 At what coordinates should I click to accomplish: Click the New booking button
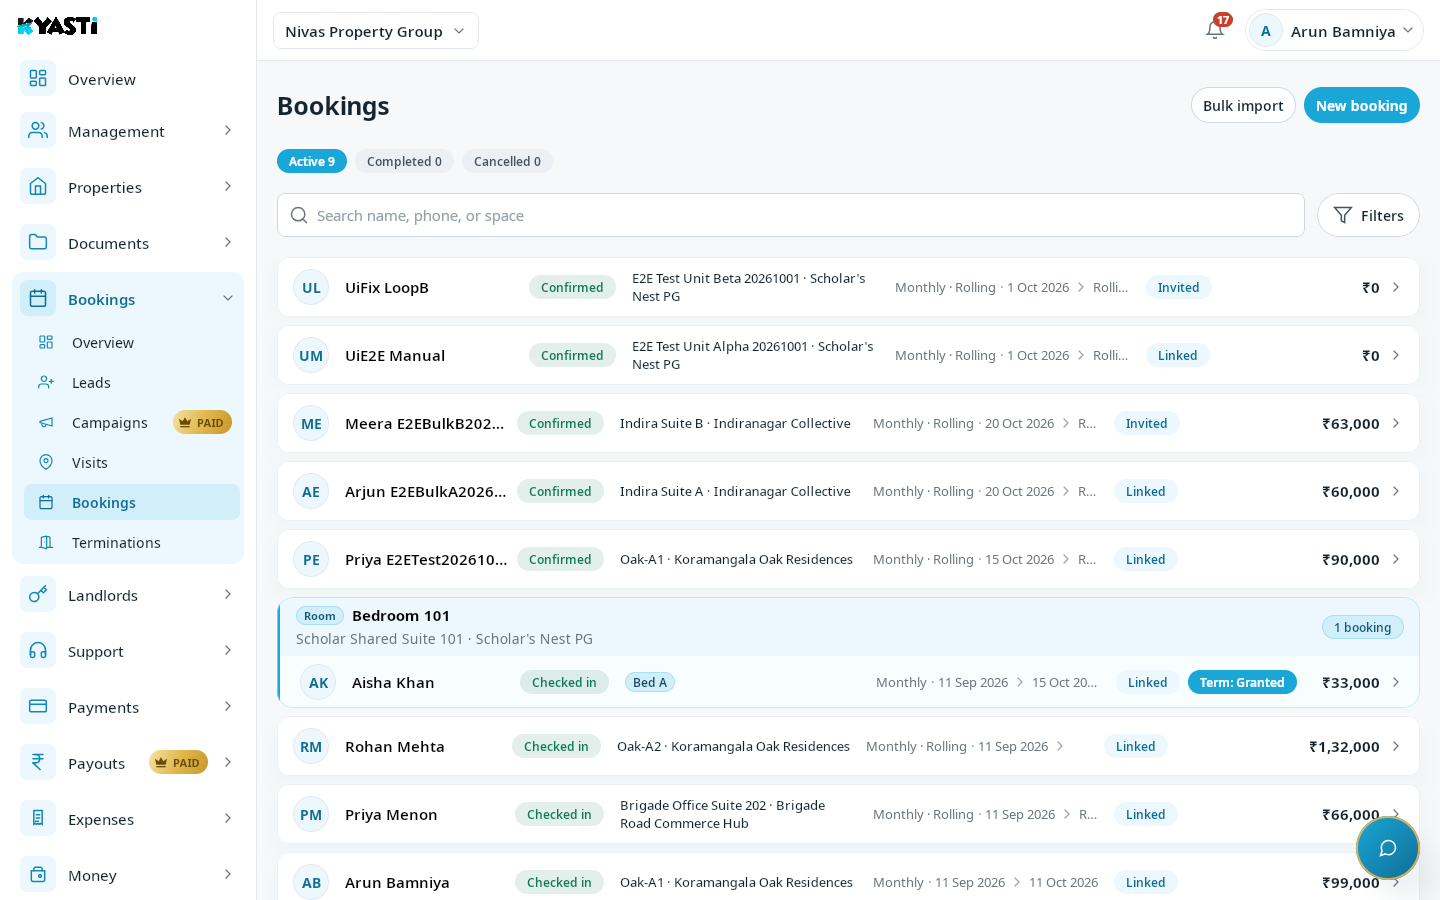pyautogui.click(x=1362, y=105)
